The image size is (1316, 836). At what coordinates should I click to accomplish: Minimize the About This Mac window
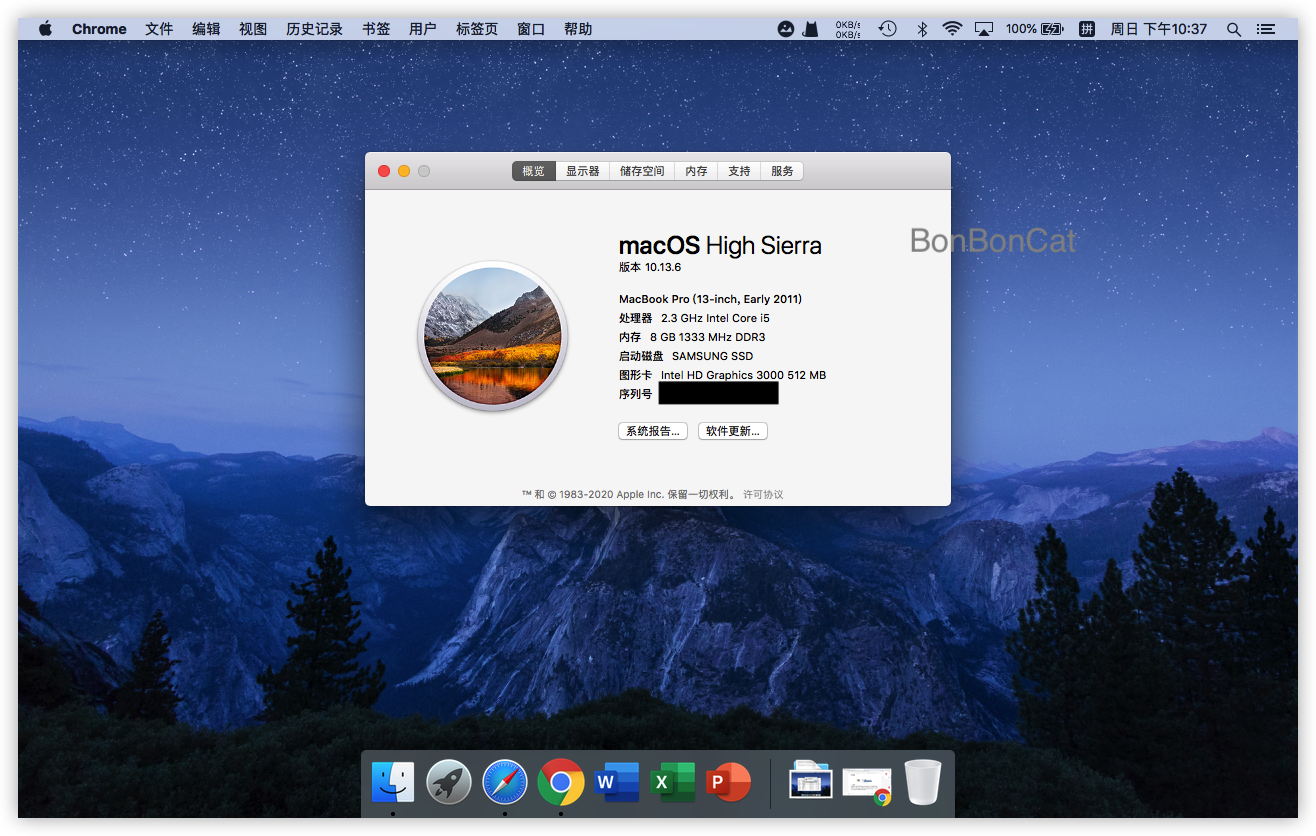(x=404, y=171)
